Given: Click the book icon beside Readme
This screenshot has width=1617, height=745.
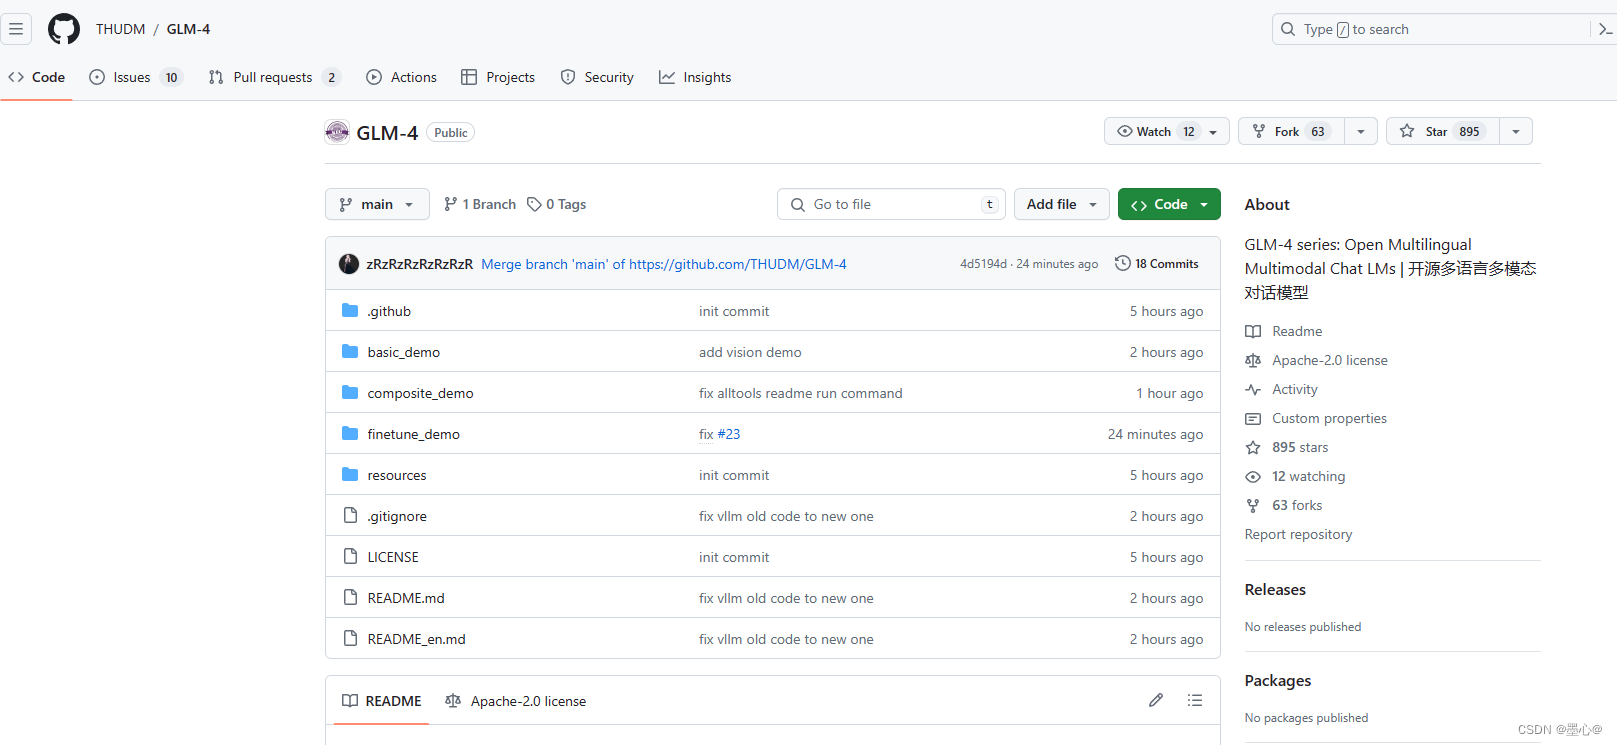Looking at the screenshot, I should click(x=1253, y=332).
